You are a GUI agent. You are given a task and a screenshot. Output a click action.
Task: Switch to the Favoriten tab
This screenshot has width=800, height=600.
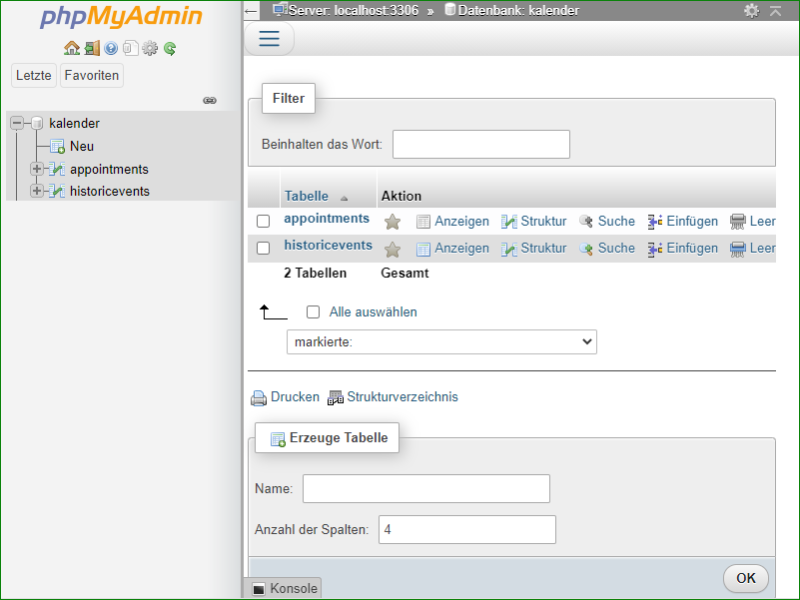click(91, 75)
